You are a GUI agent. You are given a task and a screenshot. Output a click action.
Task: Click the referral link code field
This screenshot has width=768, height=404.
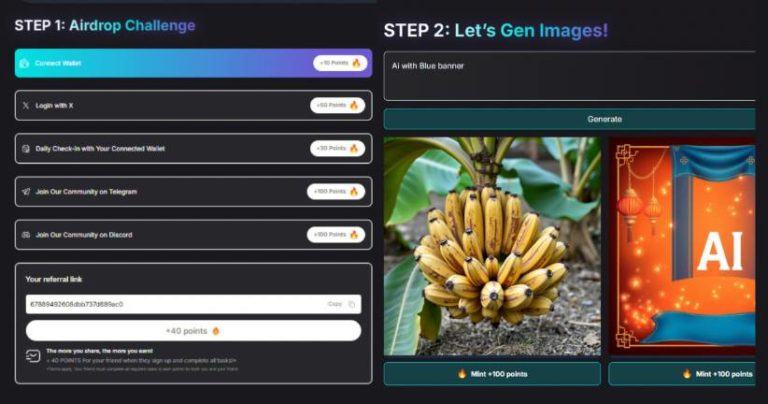pos(193,304)
